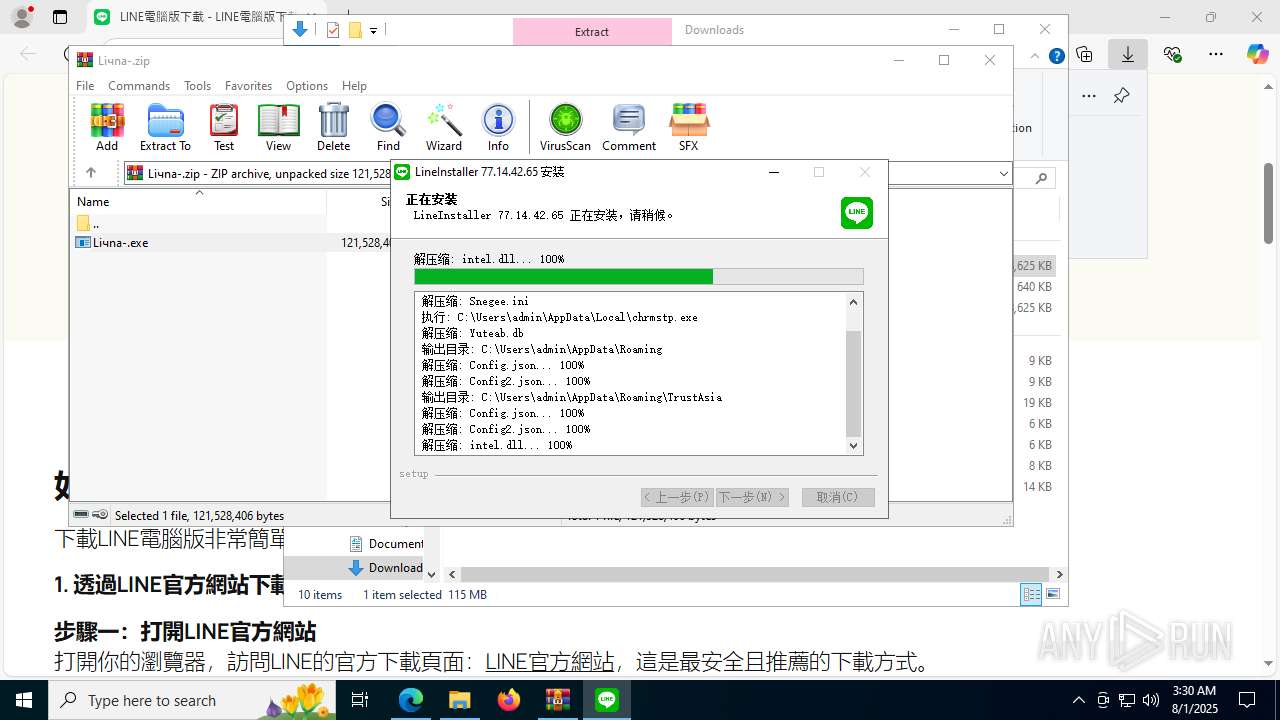Open the Find magnifier tool
This screenshot has width=1280, height=720.
tap(388, 127)
